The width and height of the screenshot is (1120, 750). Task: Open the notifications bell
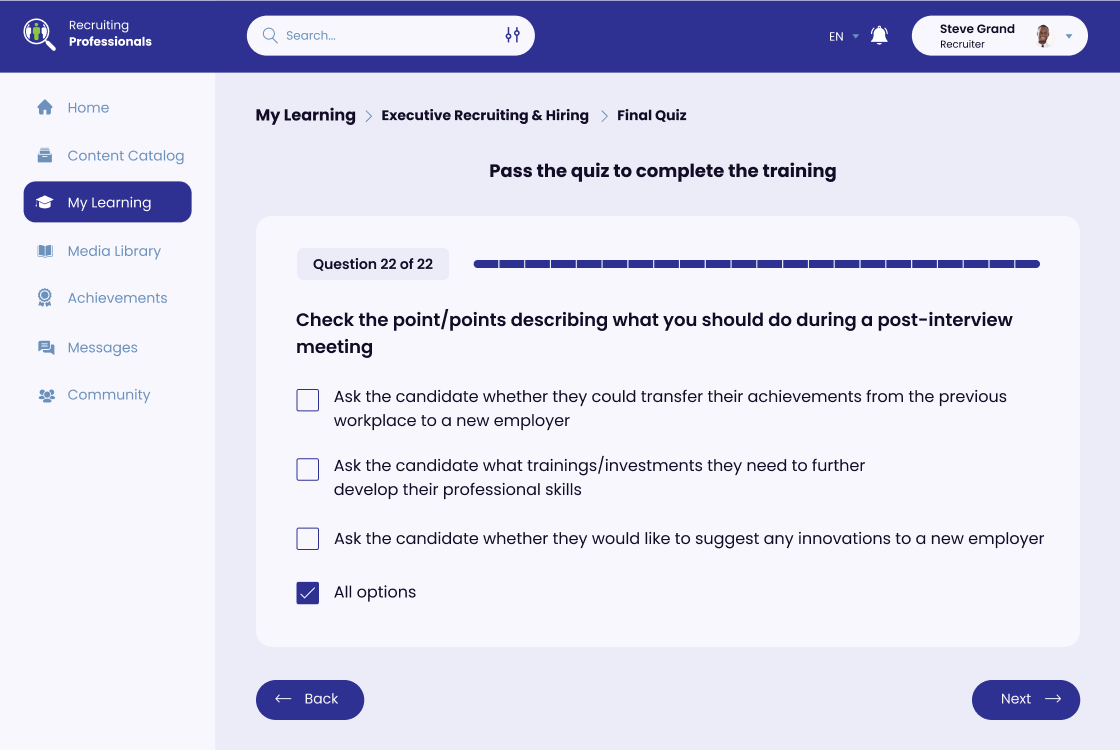tap(879, 36)
